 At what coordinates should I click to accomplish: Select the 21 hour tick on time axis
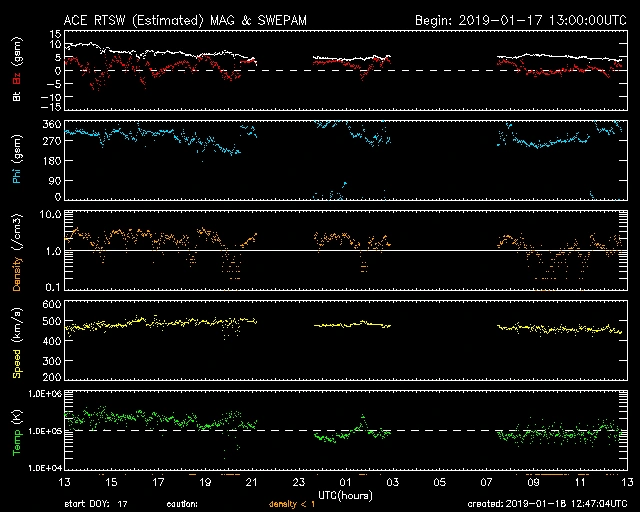(252, 482)
